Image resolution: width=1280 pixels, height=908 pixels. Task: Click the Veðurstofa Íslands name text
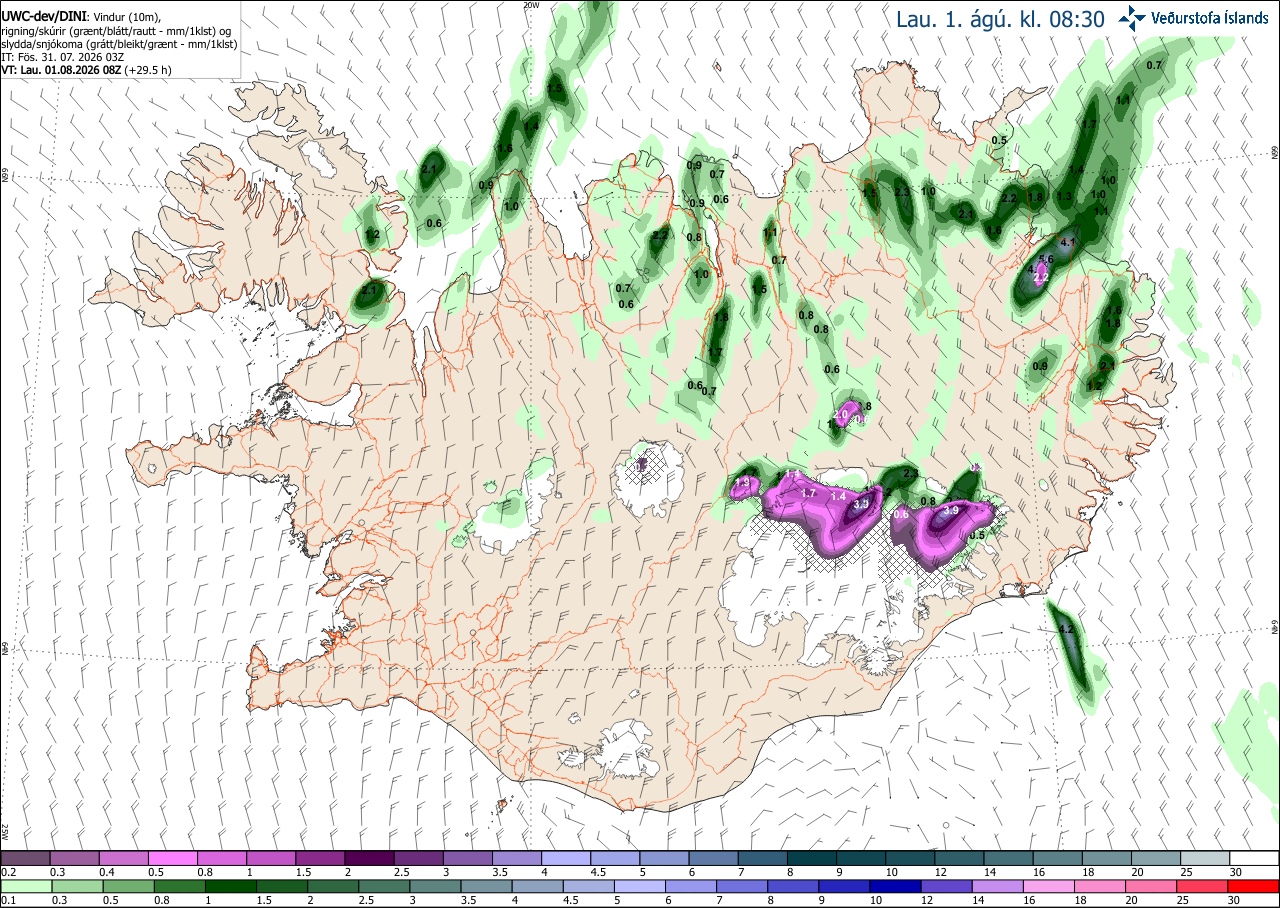pyautogui.click(x=1210, y=17)
